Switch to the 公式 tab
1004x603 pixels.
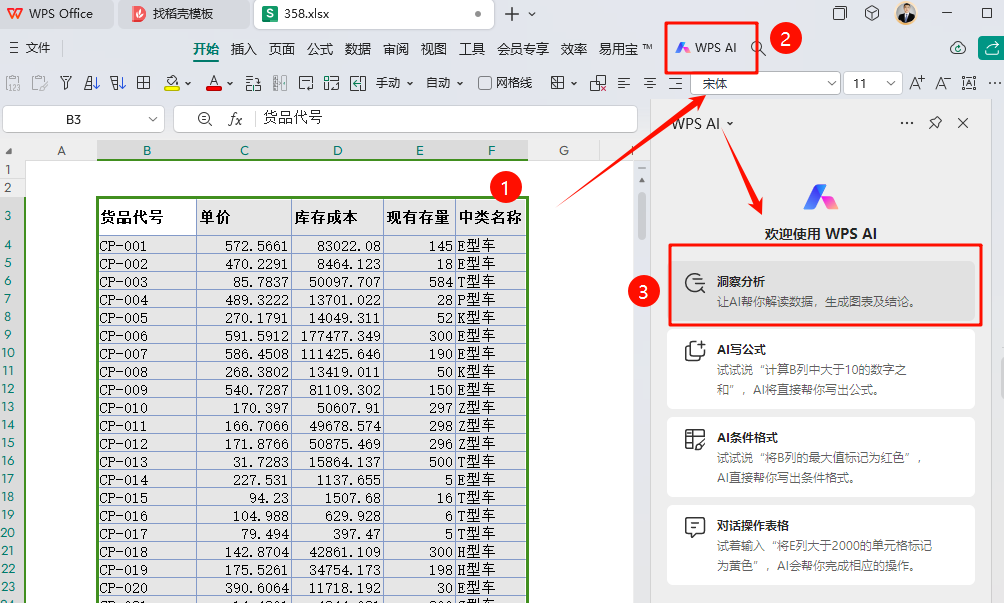320,49
